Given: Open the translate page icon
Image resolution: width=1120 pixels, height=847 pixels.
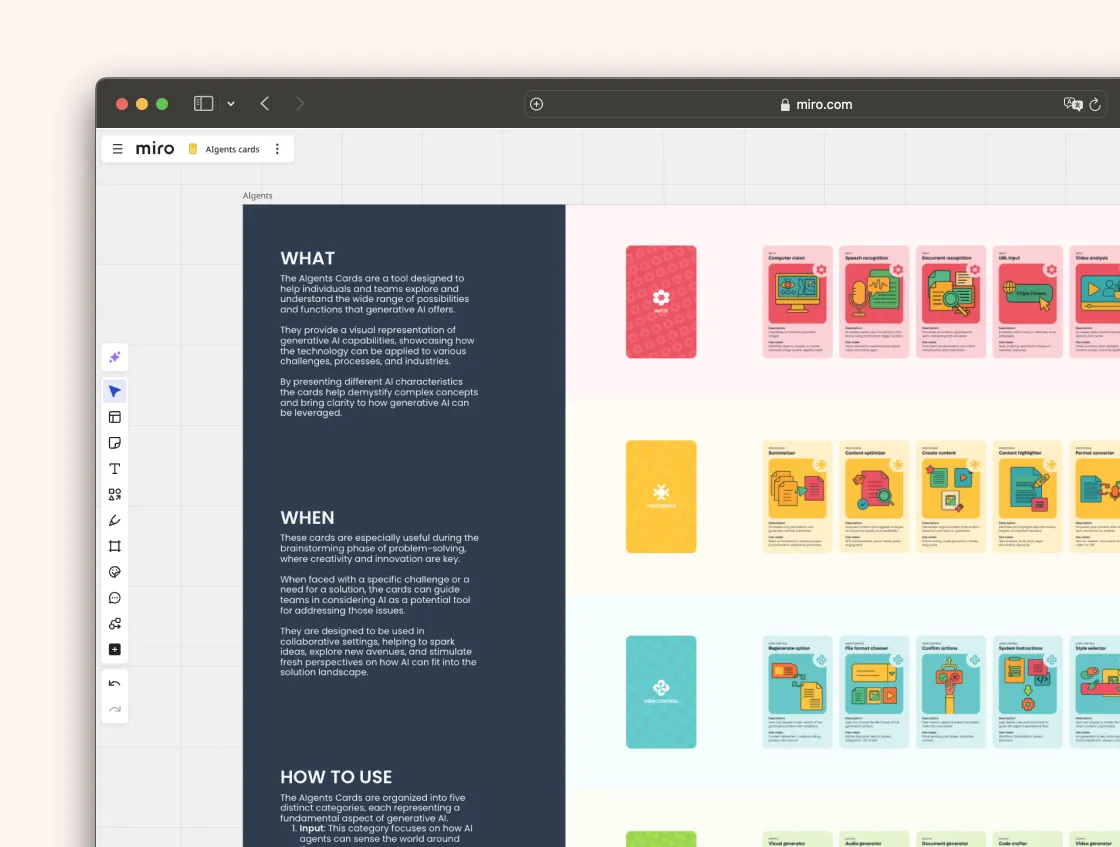Looking at the screenshot, I should (x=1073, y=104).
